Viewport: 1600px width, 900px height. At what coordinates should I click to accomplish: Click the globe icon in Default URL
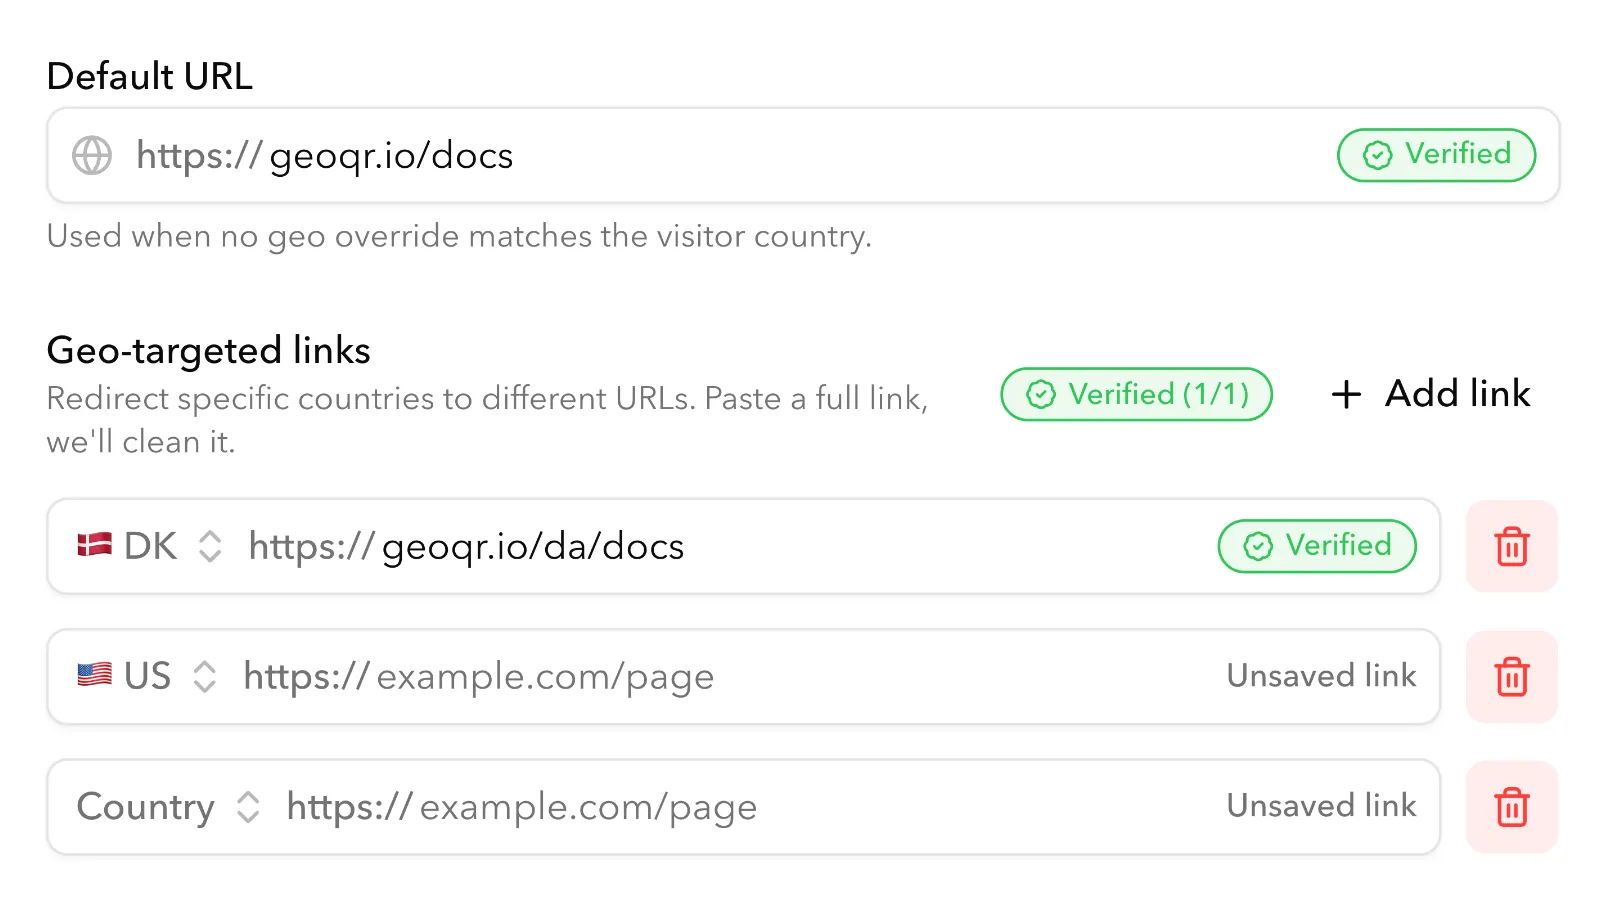point(92,156)
